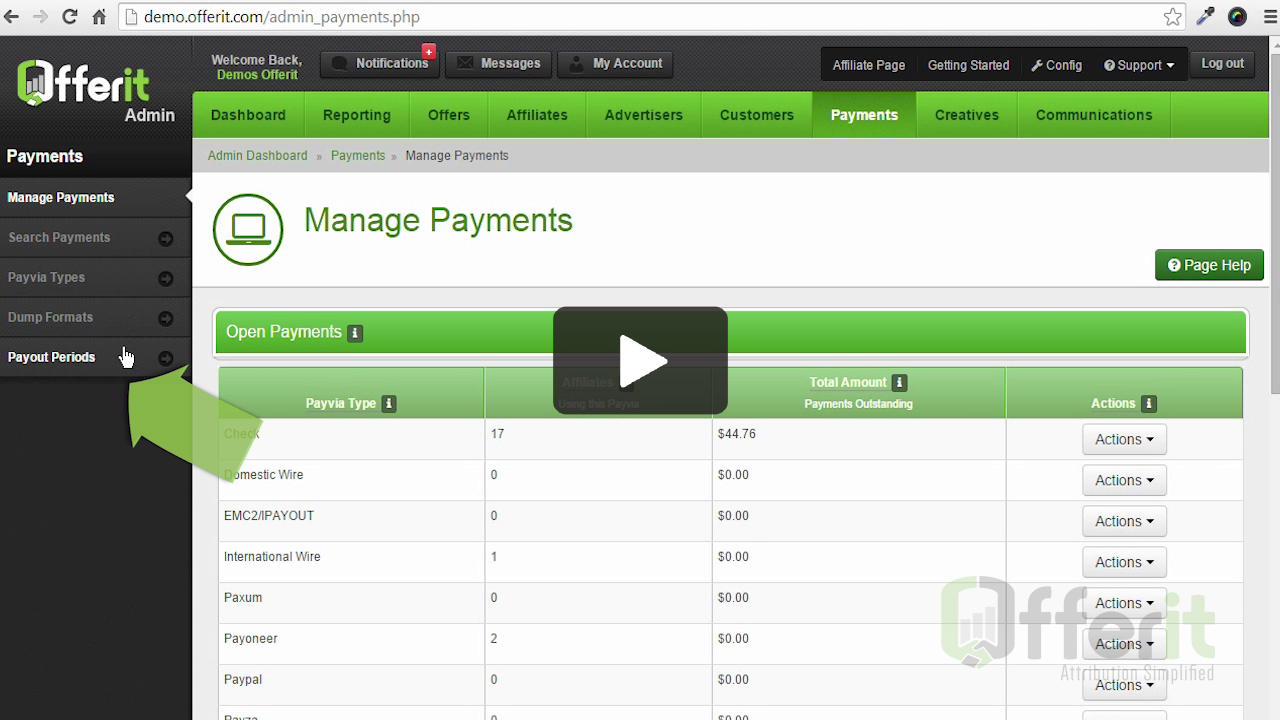Switch to Reporting tab

pos(357,115)
